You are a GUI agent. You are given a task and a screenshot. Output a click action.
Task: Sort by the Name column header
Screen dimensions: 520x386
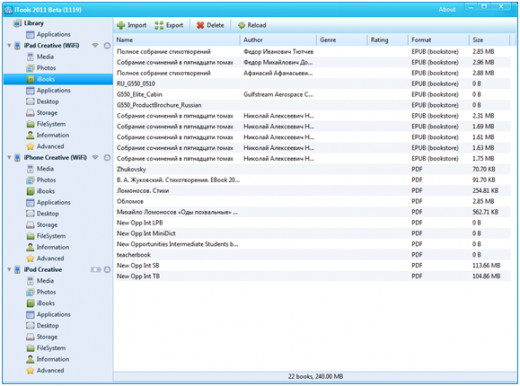click(x=177, y=40)
